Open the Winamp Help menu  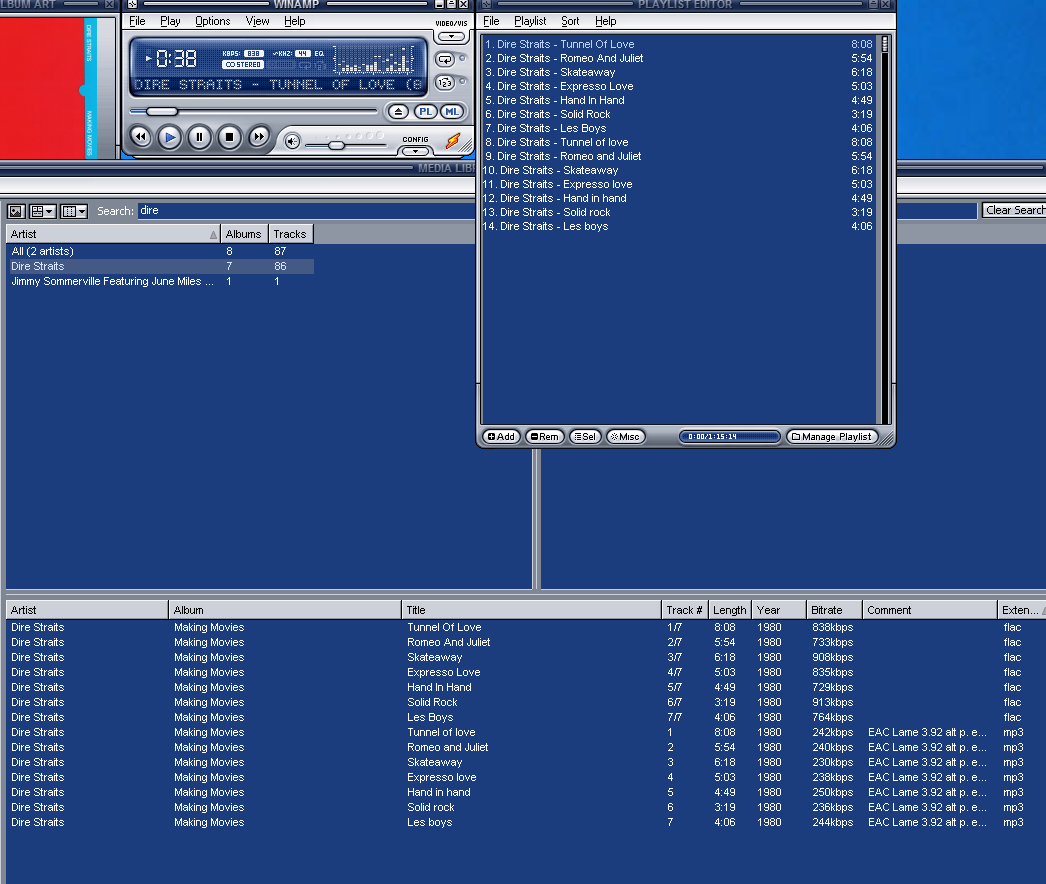pos(294,21)
